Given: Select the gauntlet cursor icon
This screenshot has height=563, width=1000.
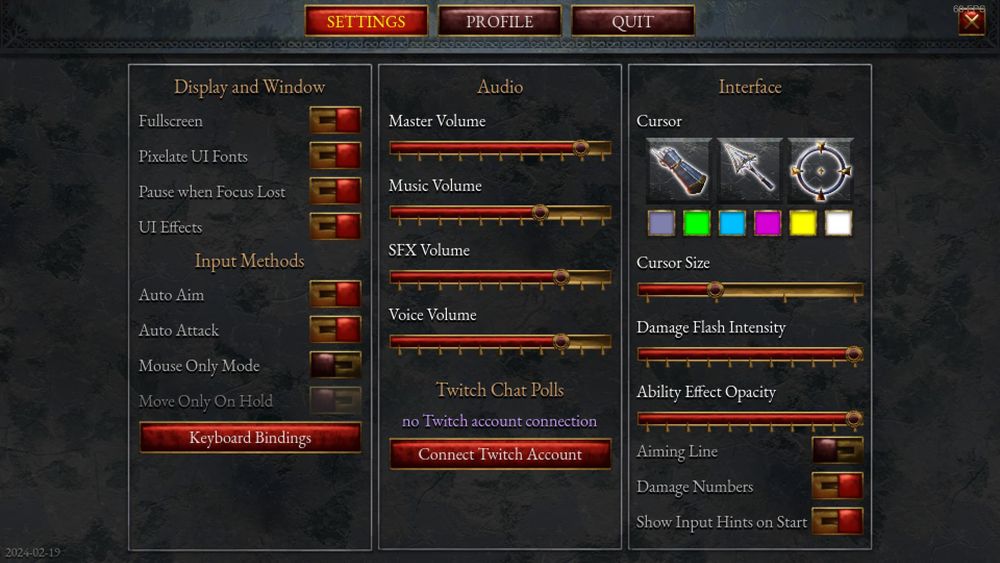Looking at the screenshot, I should click(679, 170).
